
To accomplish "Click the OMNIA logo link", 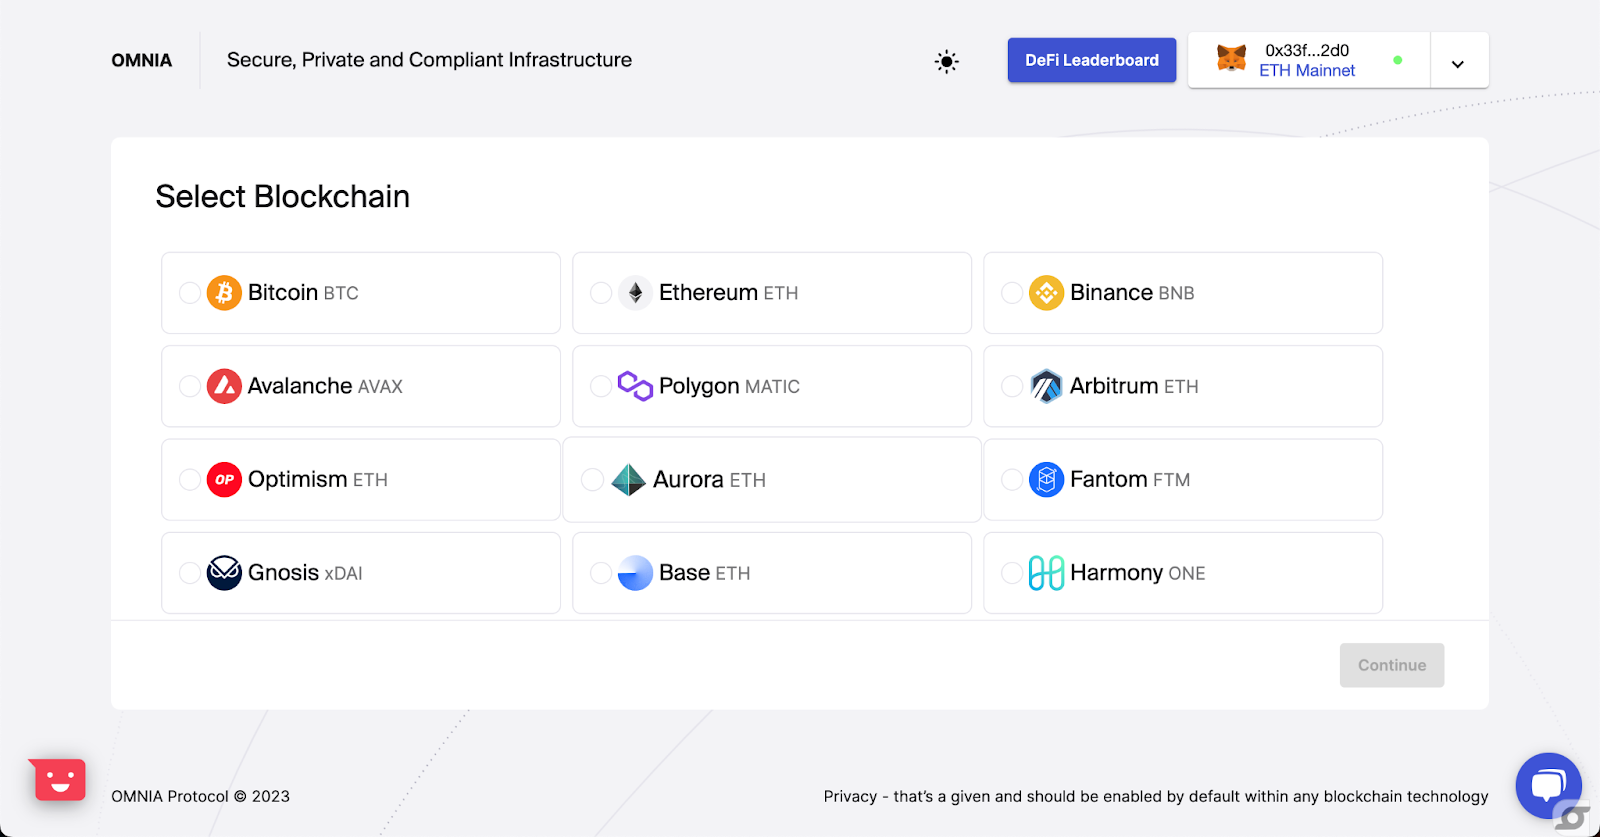I will tap(142, 60).
